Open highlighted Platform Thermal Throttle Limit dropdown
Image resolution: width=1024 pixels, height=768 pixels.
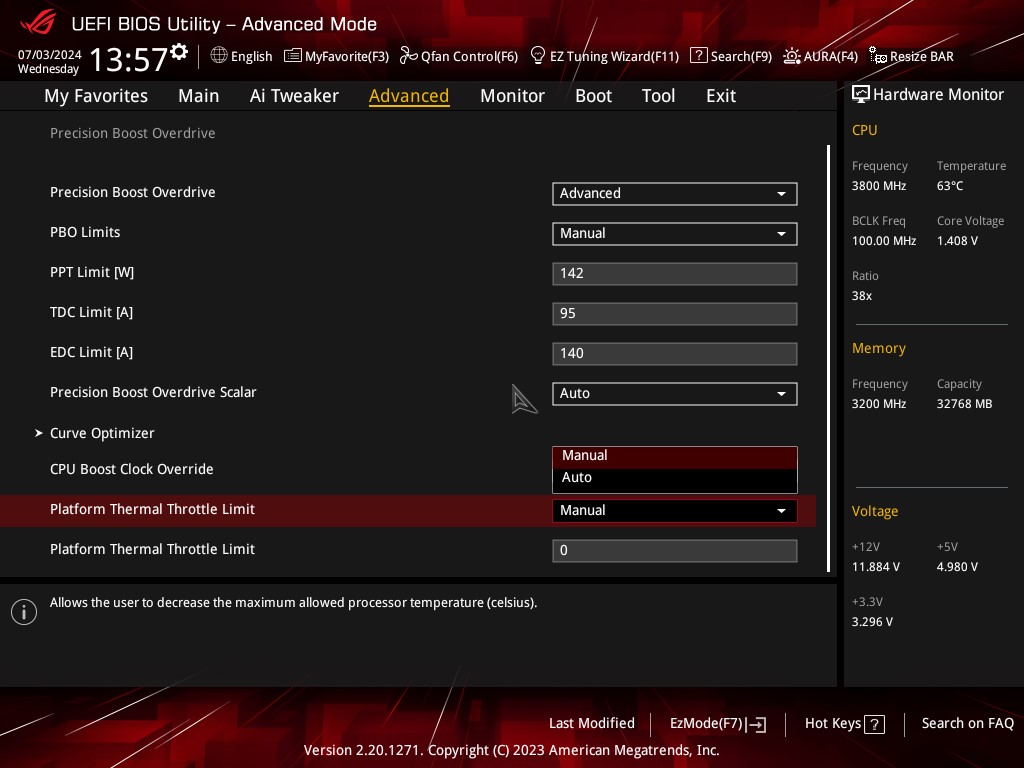674,511
